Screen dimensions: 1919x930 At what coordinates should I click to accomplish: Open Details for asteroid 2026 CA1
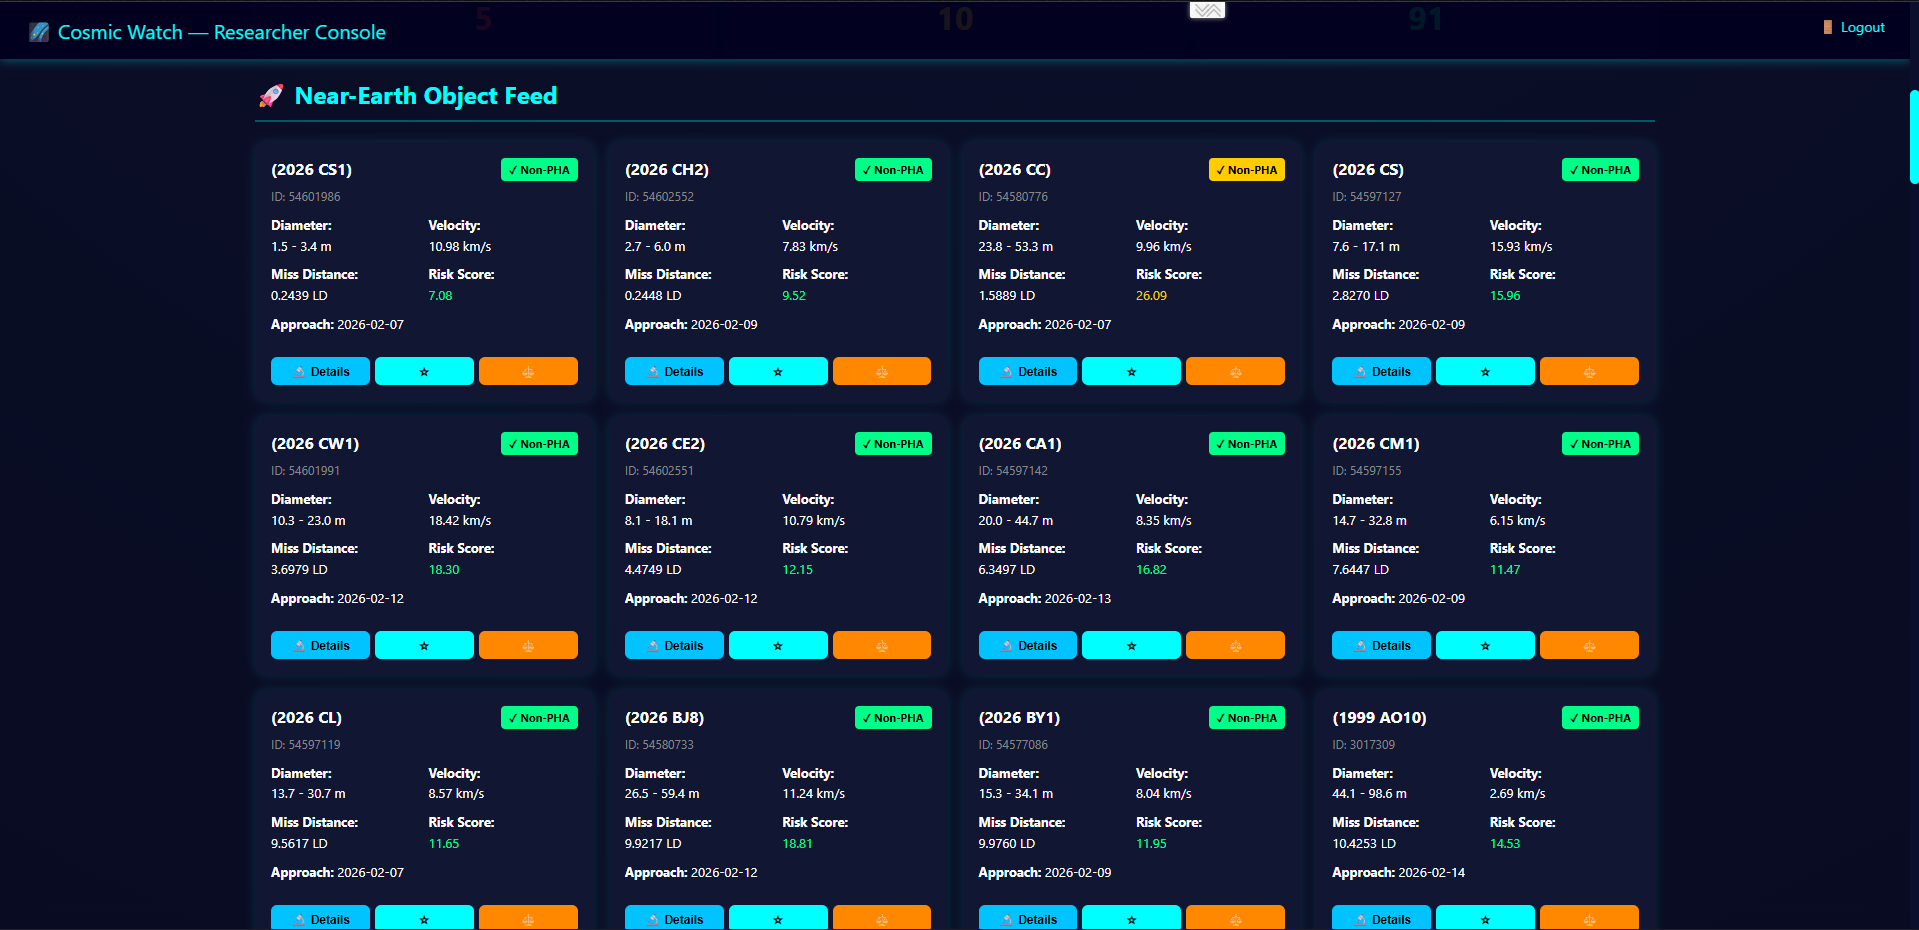[x=1027, y=645]
